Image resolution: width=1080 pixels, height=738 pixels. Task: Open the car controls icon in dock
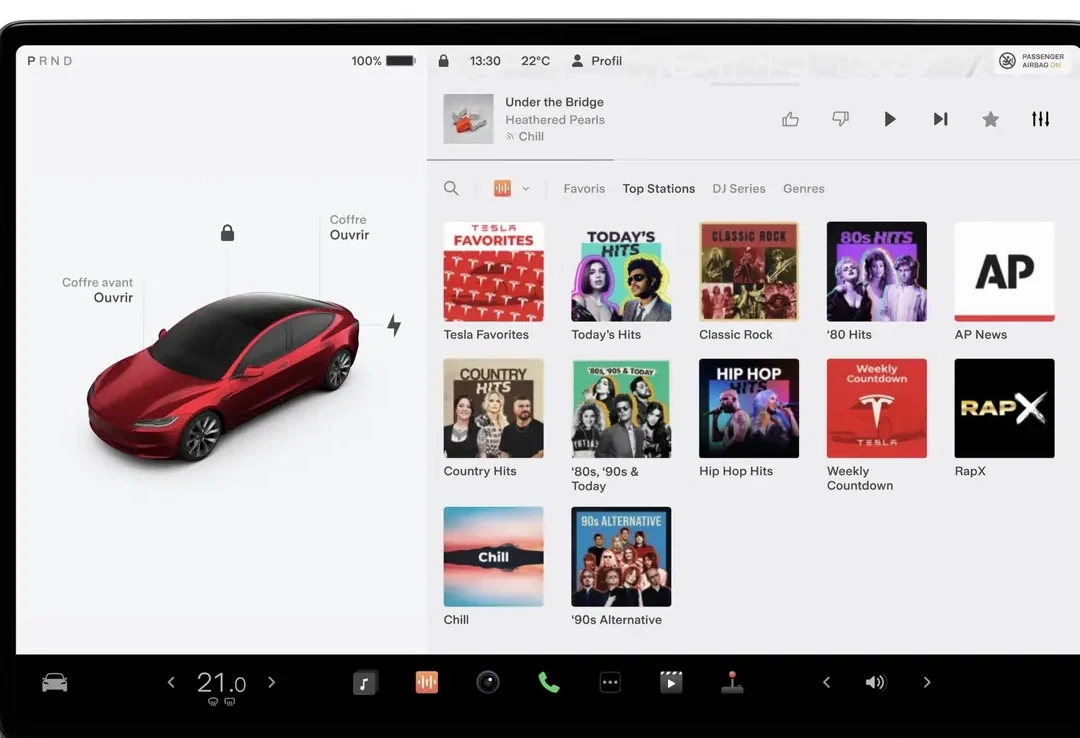pos(54,682)
